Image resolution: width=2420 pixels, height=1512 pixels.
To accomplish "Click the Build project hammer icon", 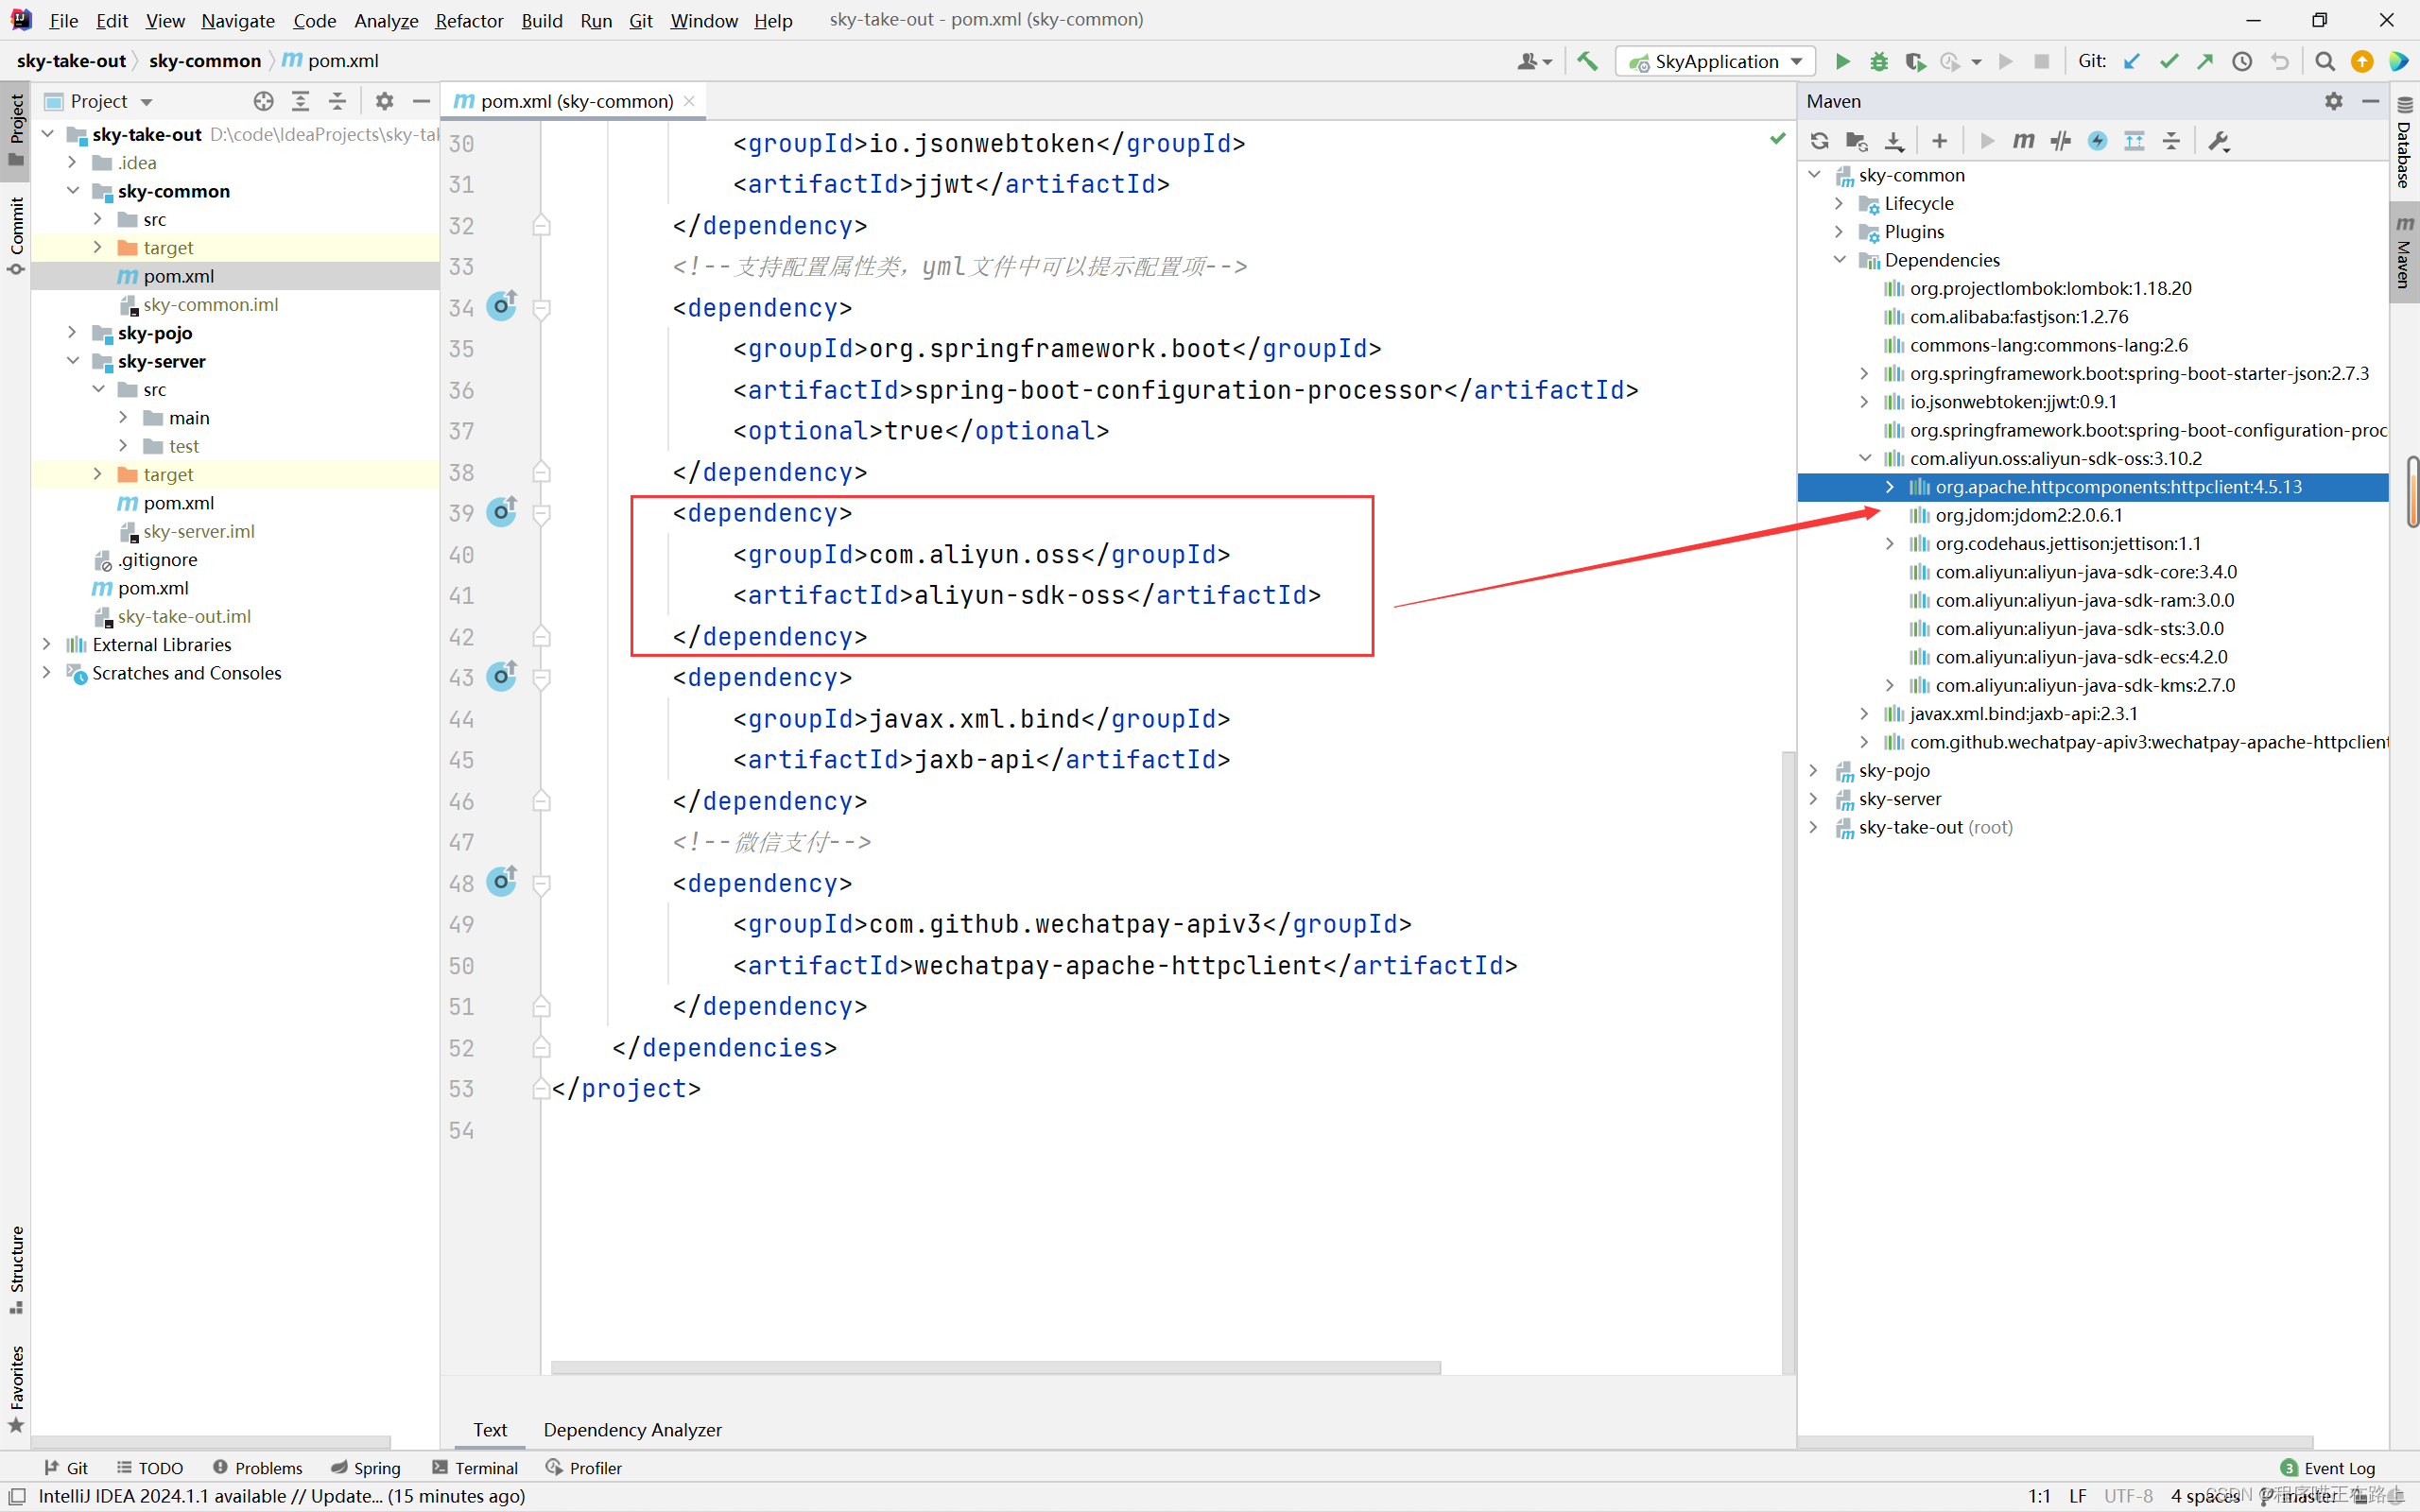I will tap(1587, 61).
